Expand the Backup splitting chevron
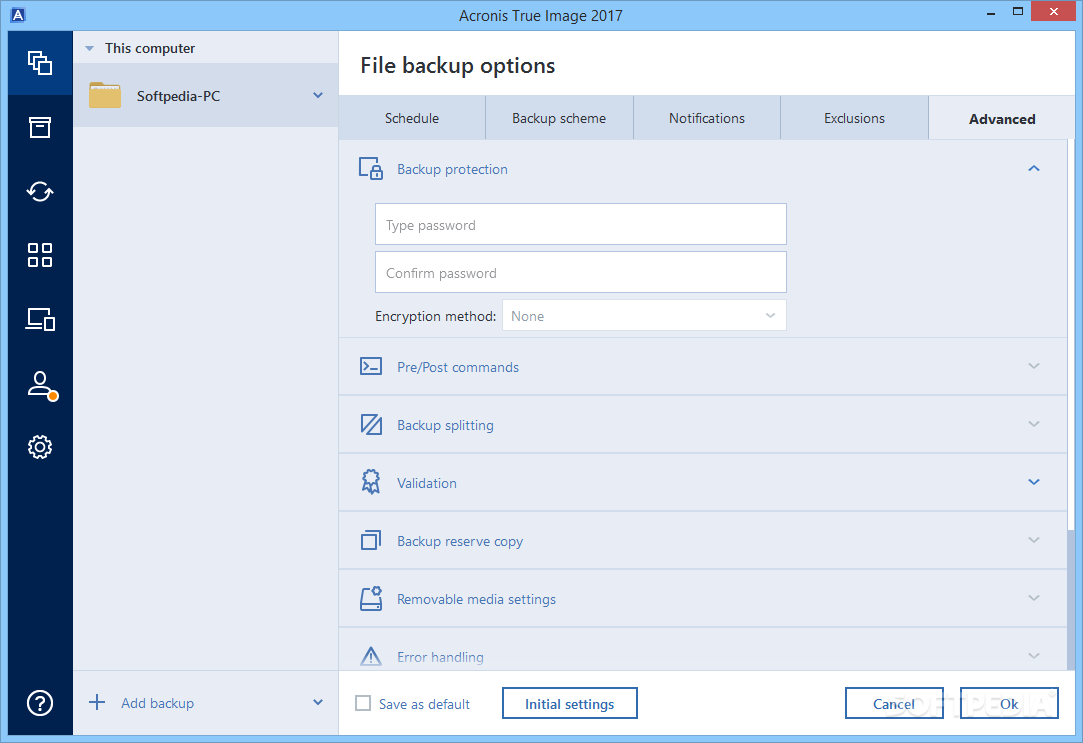 1034,424
